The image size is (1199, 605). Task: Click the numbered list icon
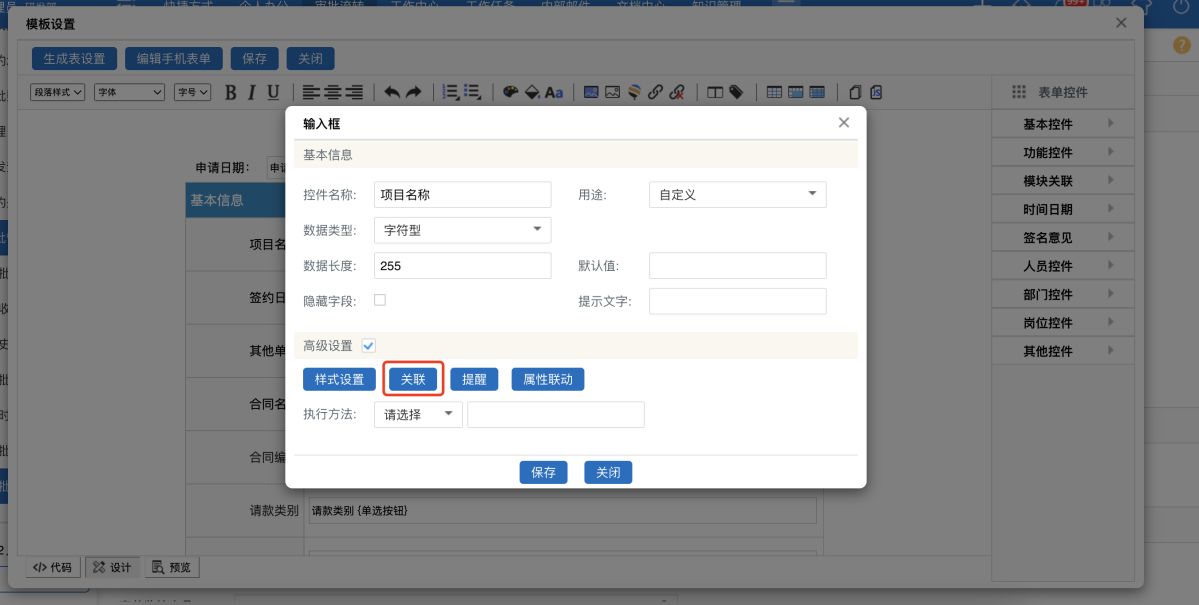[x=451, y=92]
